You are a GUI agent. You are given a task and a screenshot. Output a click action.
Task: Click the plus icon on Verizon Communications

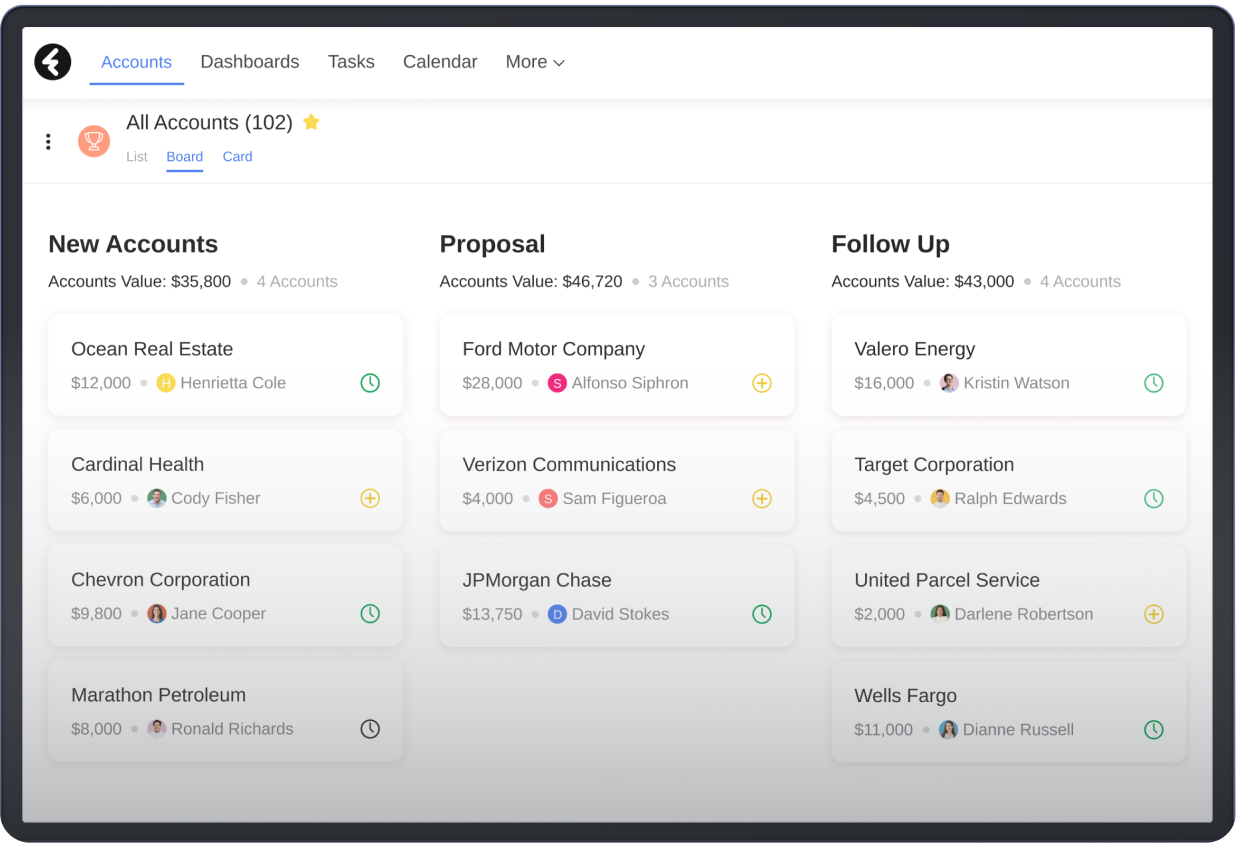[x=762, y=498]
